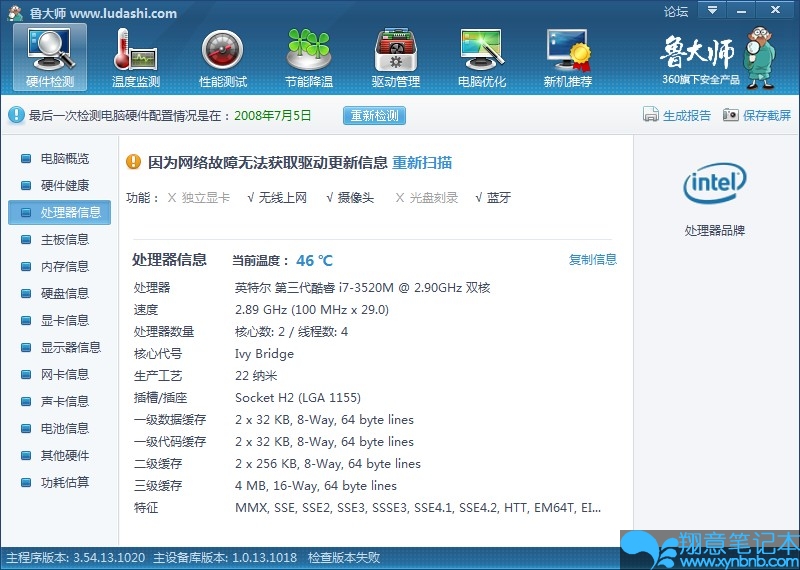Minimize the 鲁大师 window
This screenshot has height=570, width=800.
[741, 10]
